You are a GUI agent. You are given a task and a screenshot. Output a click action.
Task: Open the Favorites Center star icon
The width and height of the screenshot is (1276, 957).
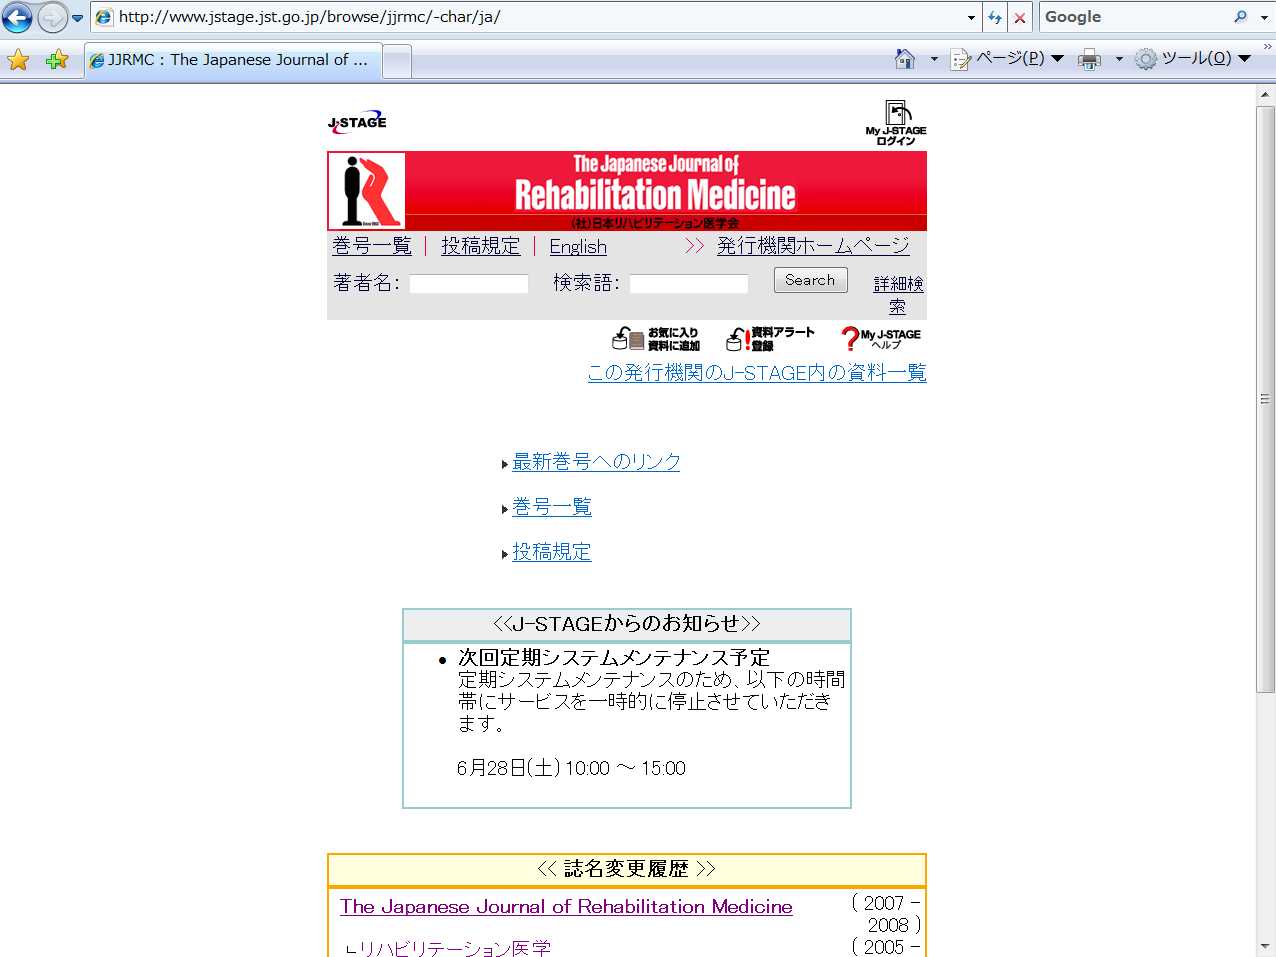[18, 60]
